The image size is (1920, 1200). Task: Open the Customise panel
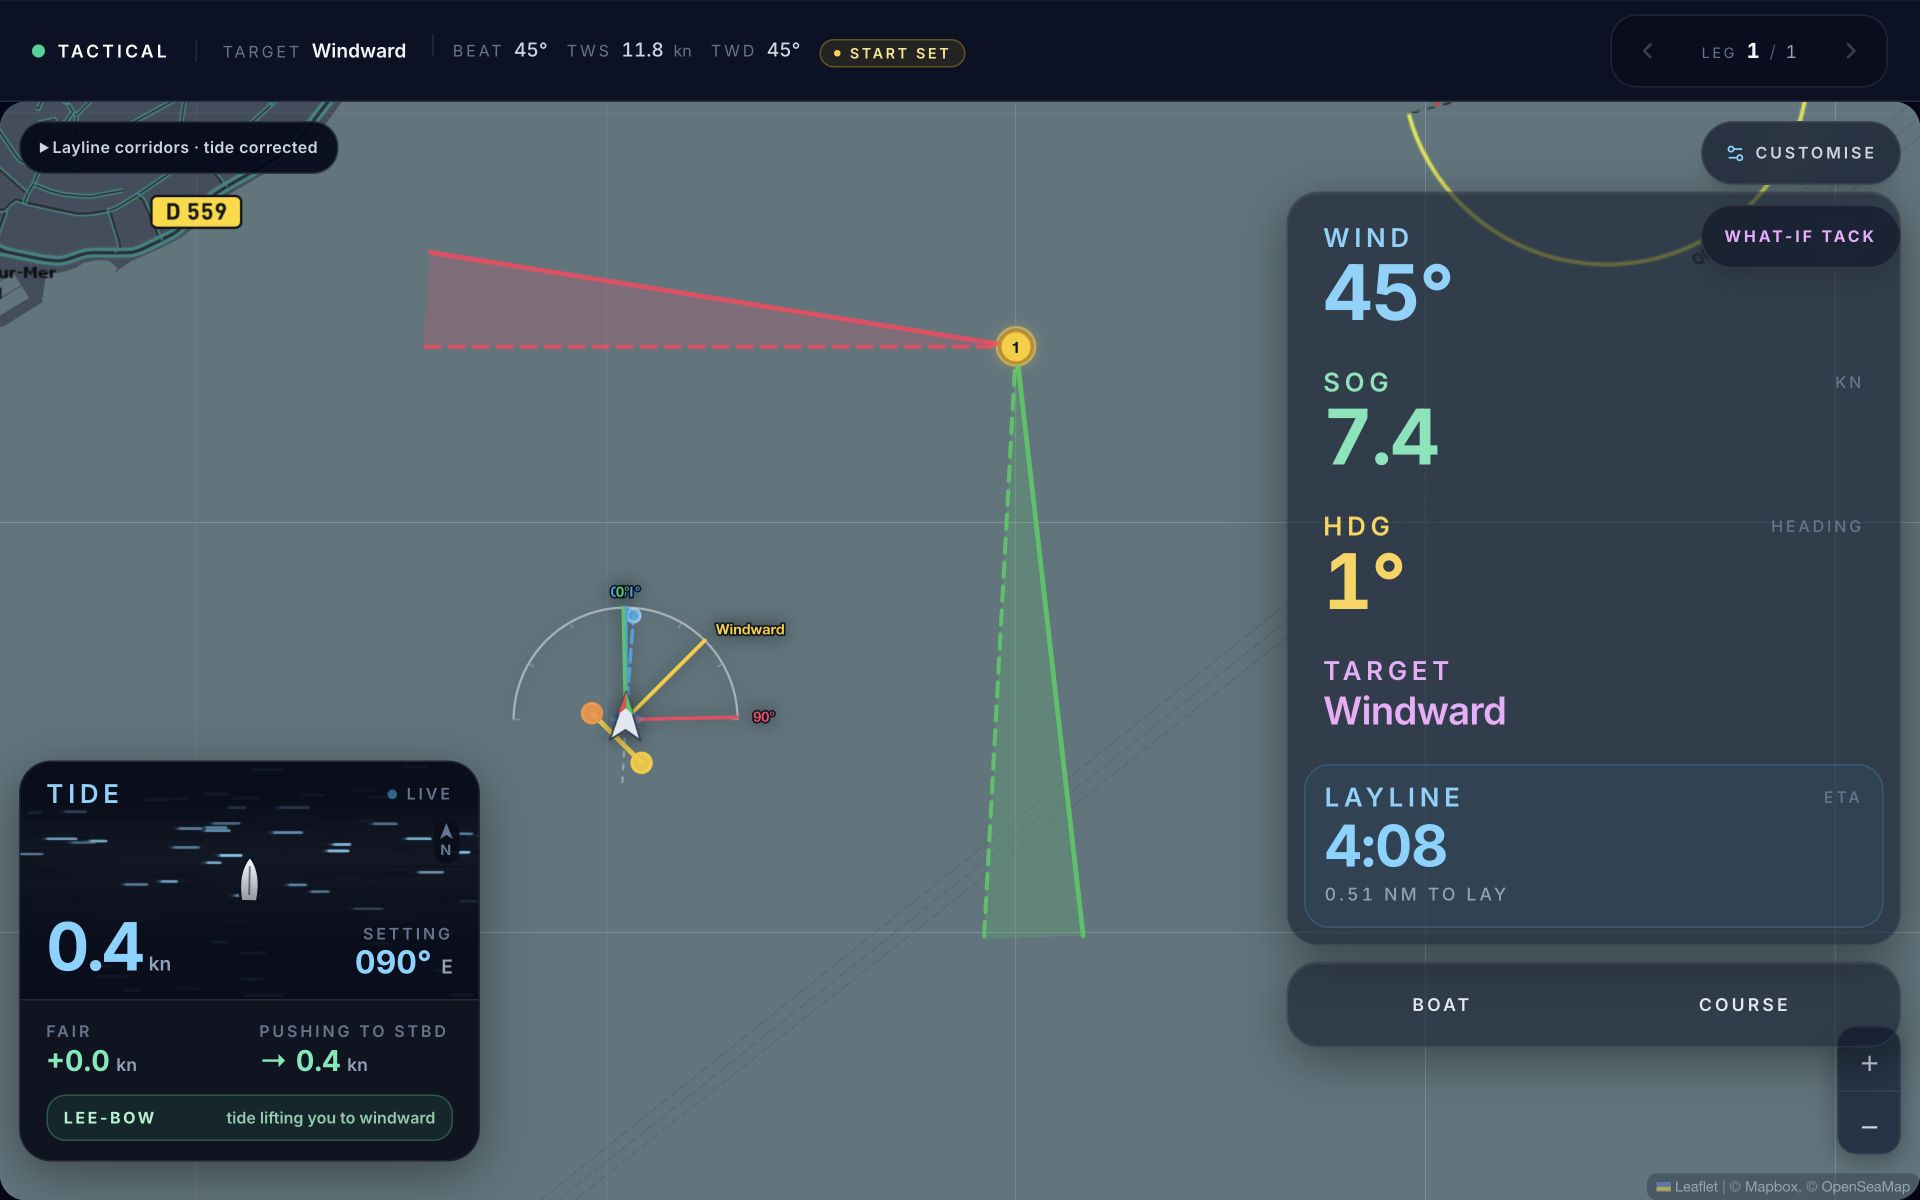[1800, 153]
